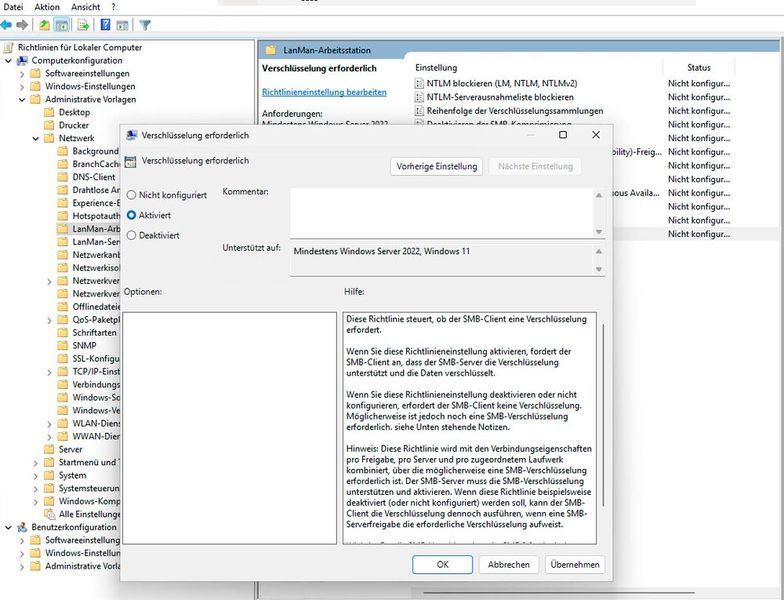The height and width of the screenshot is (600, 784).
Task: Close the Verschlüsselung erforderlich dialog
Action: tap(596, 134)
